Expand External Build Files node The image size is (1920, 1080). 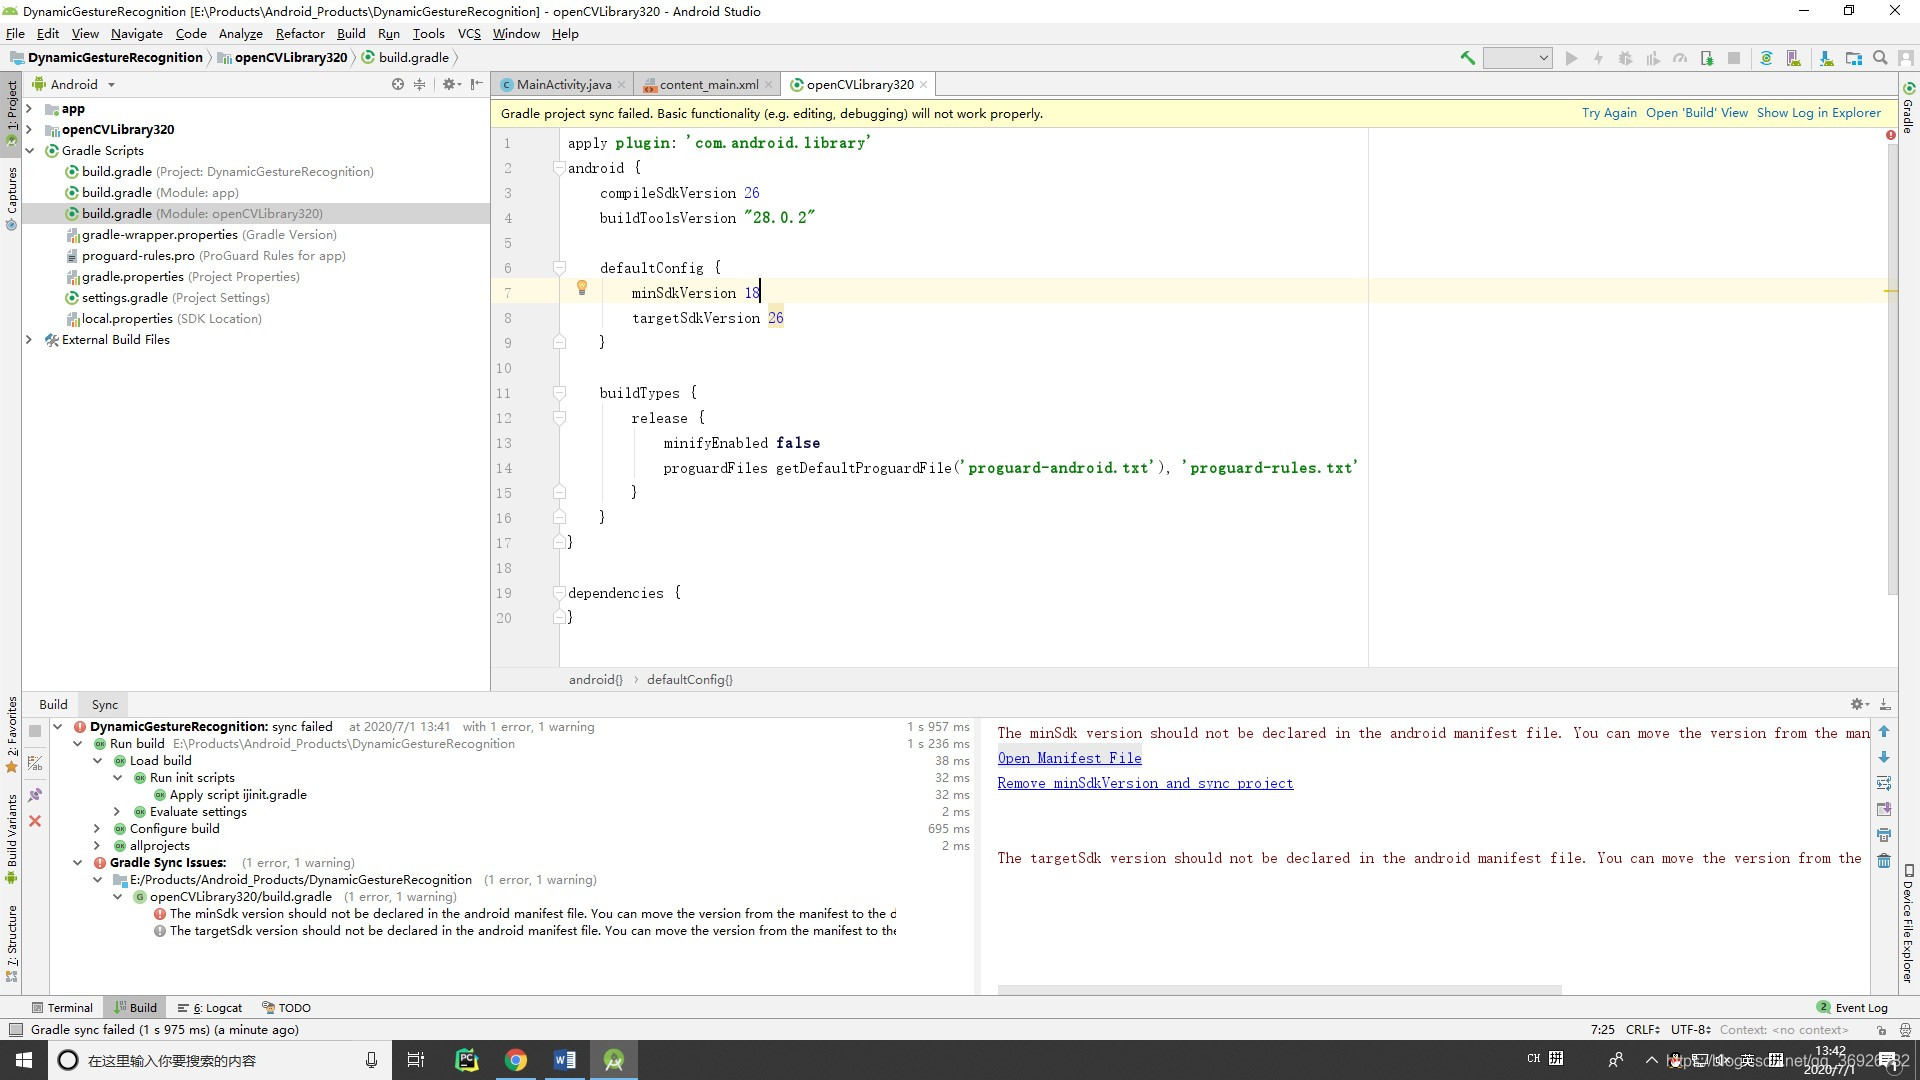point(29,340)
